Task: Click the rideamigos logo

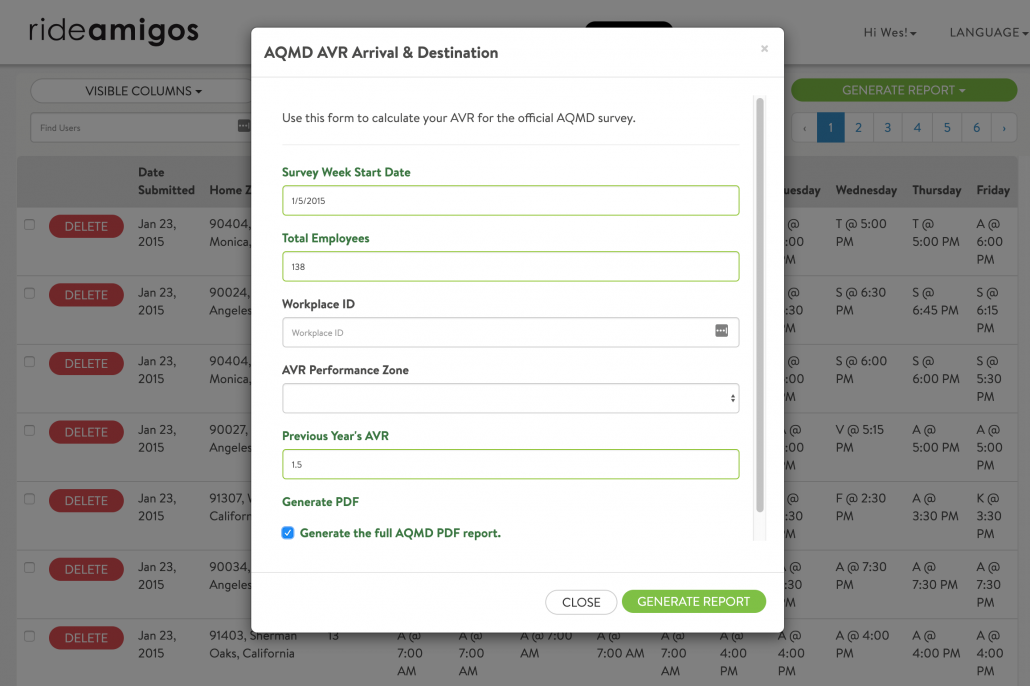Action: [114, 30]
